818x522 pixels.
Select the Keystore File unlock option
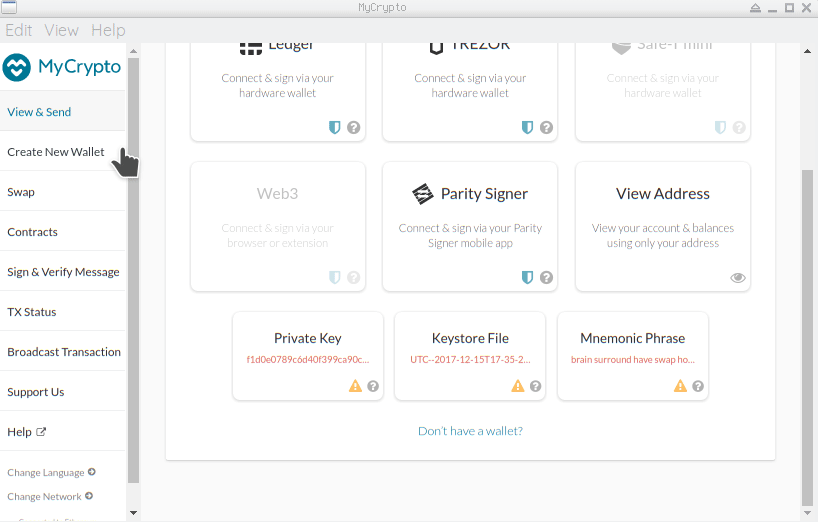tap(470, 356)
